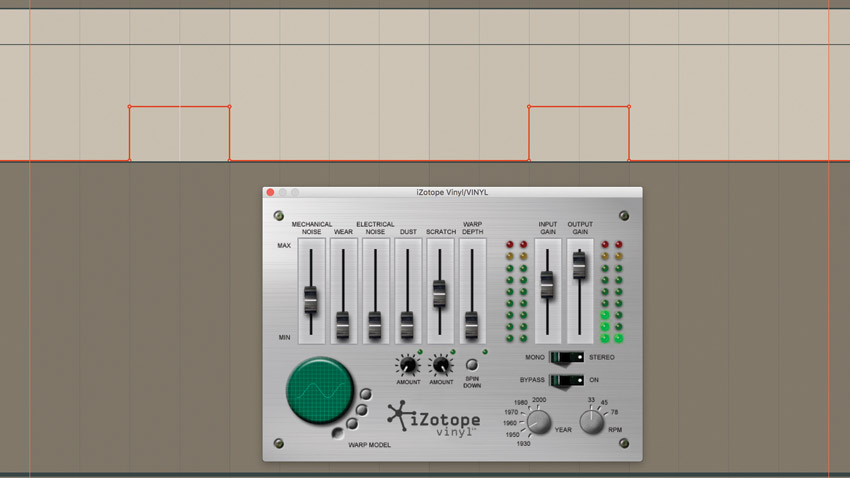Select top-left automation point of second pulse
Viewport: 850px width, 478px height.
[x=529, y=107]
